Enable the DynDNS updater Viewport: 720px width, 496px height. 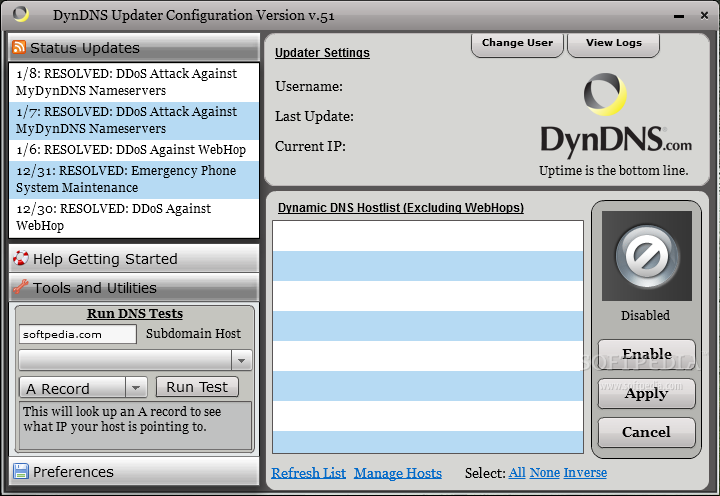(x=647, y=354)
